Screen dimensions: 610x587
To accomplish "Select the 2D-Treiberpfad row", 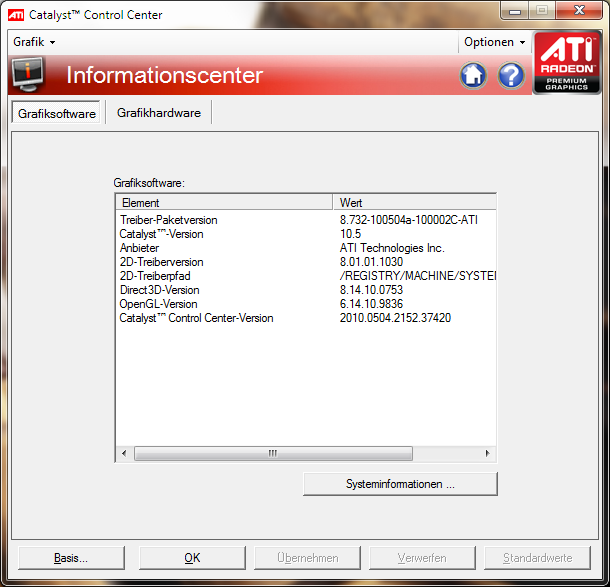I will coord(306,276).
